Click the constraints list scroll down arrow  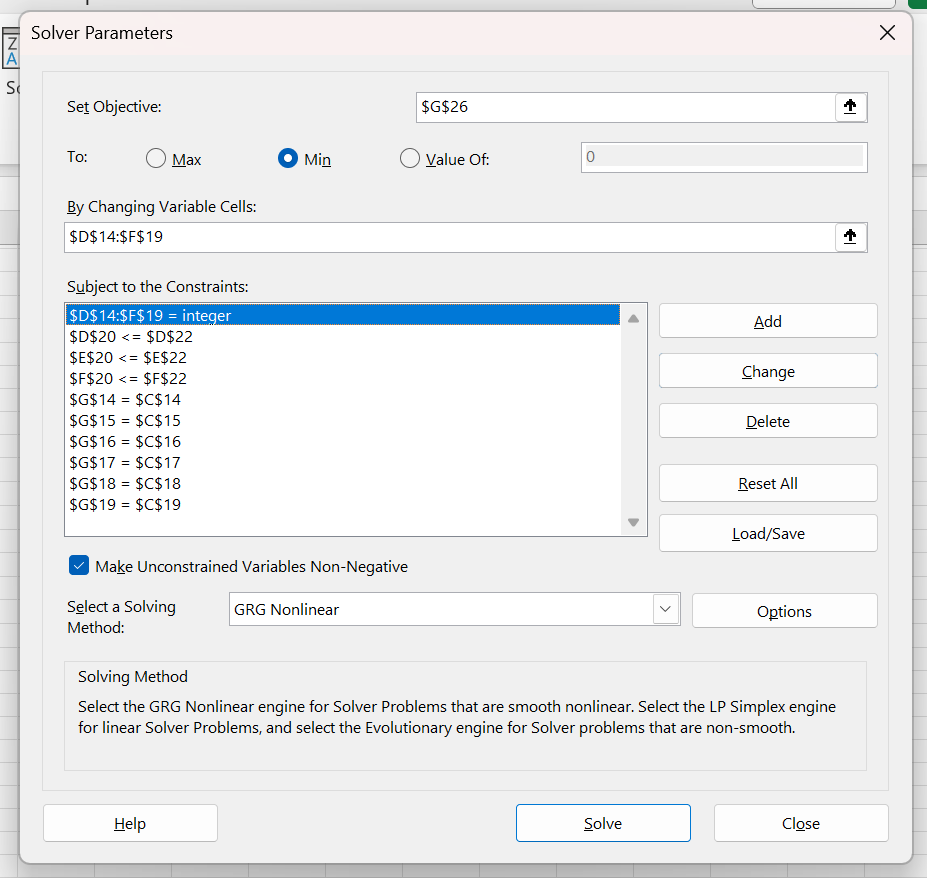(x=633, y=522)
